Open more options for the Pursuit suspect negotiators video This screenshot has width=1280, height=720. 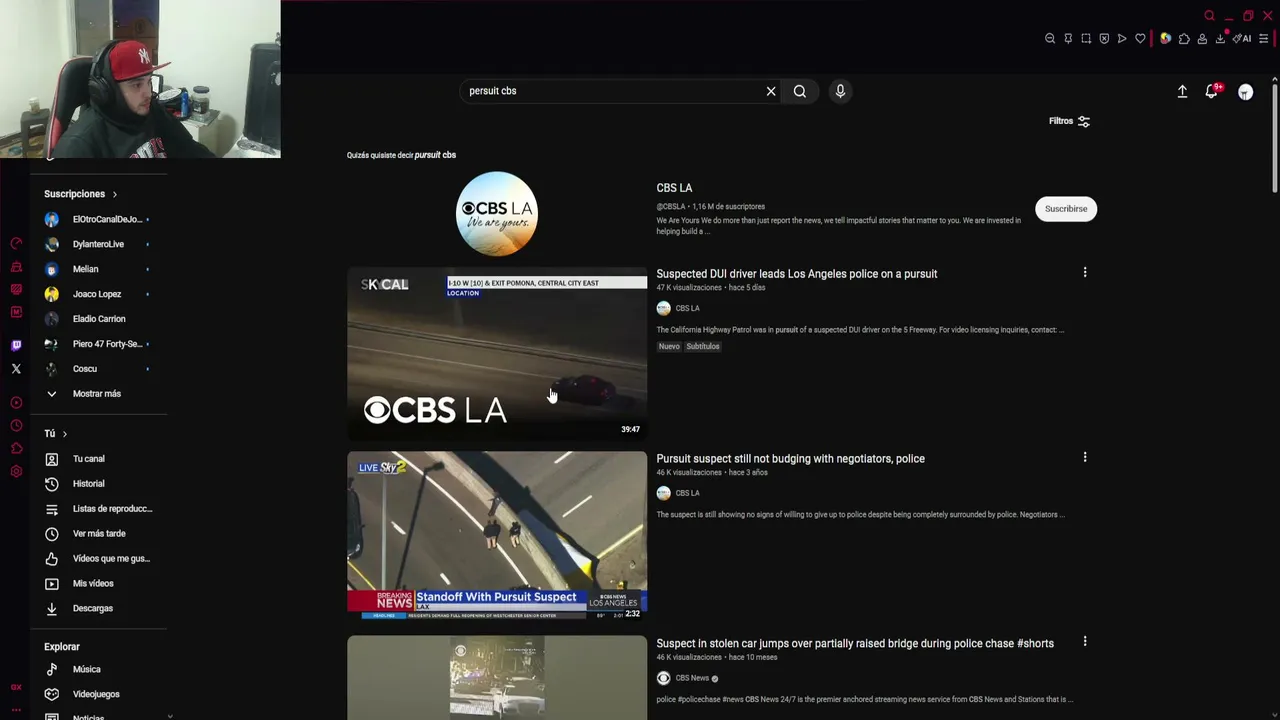pos(1085,457)
